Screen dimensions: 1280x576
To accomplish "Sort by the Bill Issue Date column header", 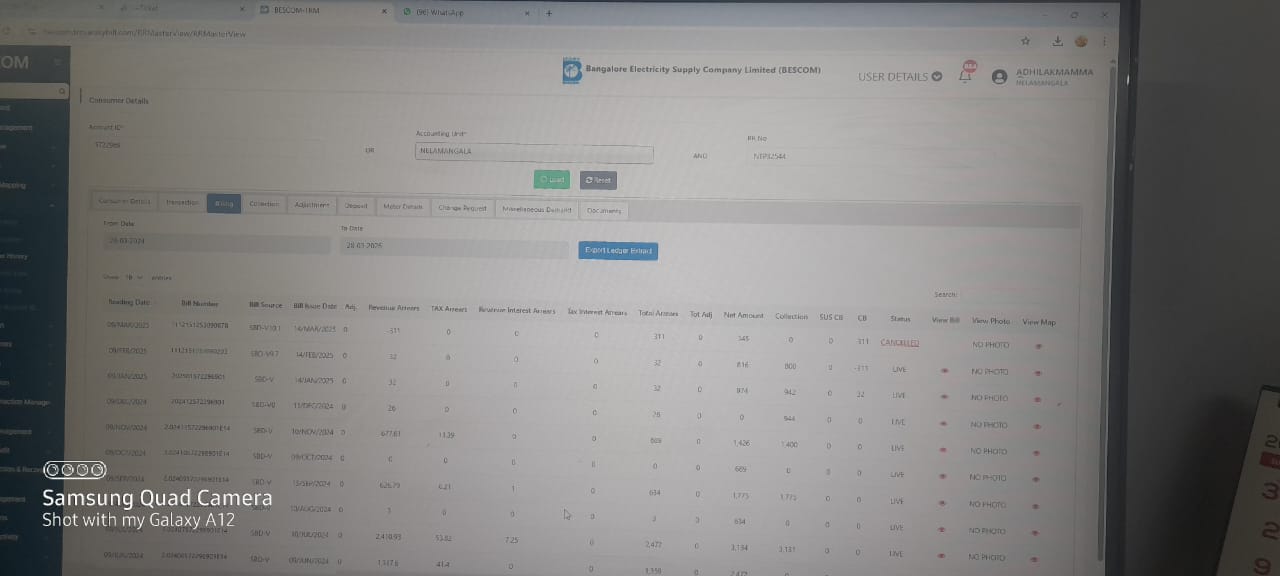I will click(315, 306).
